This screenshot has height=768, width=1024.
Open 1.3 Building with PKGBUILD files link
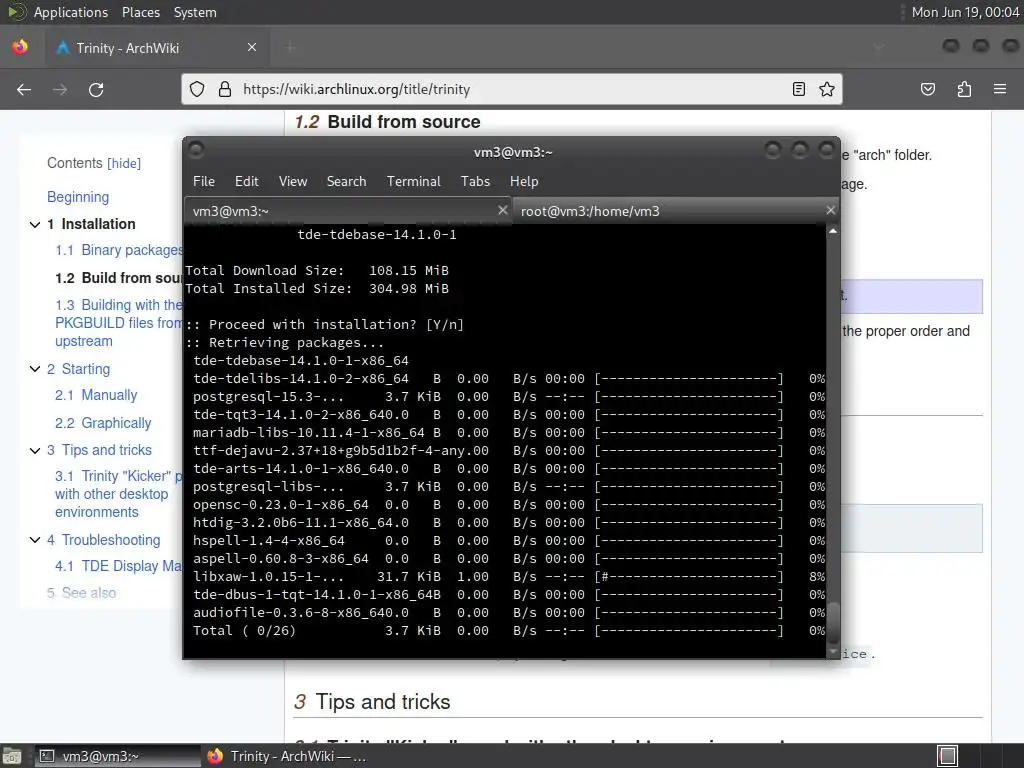point(118,323)
